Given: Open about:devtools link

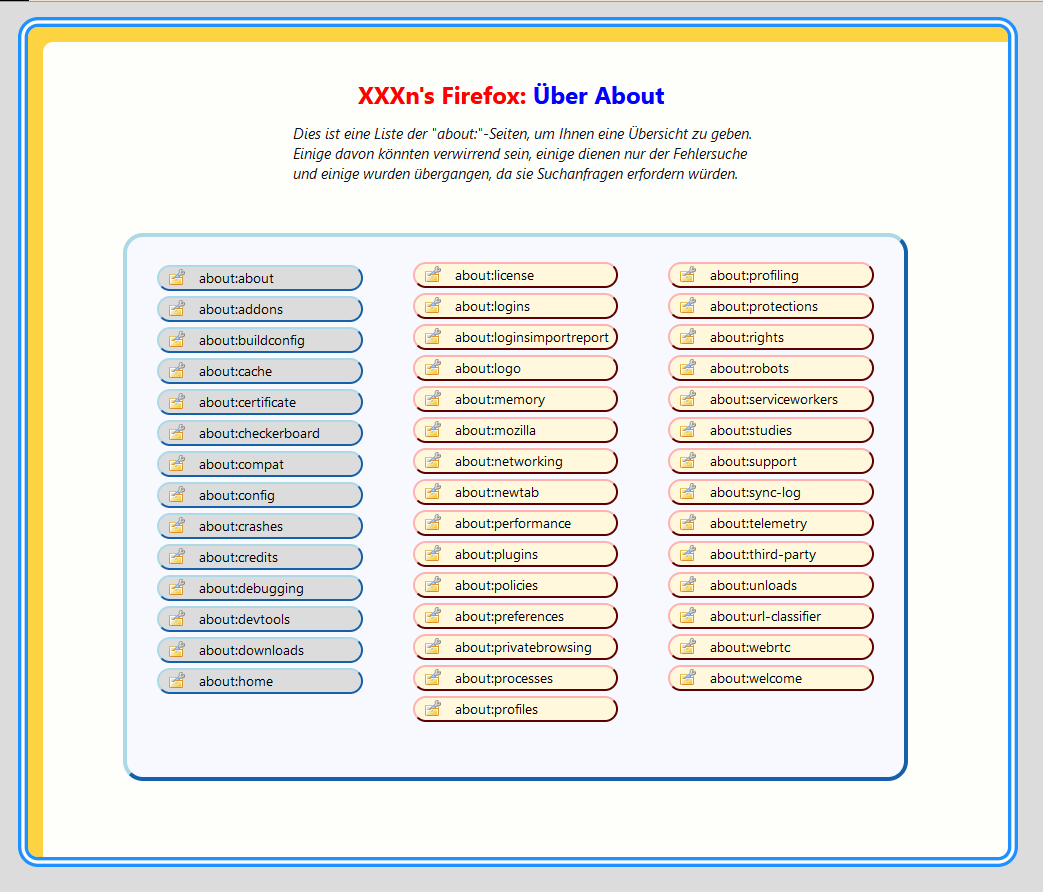Looking at the screenshot, I should pos(260,619).
